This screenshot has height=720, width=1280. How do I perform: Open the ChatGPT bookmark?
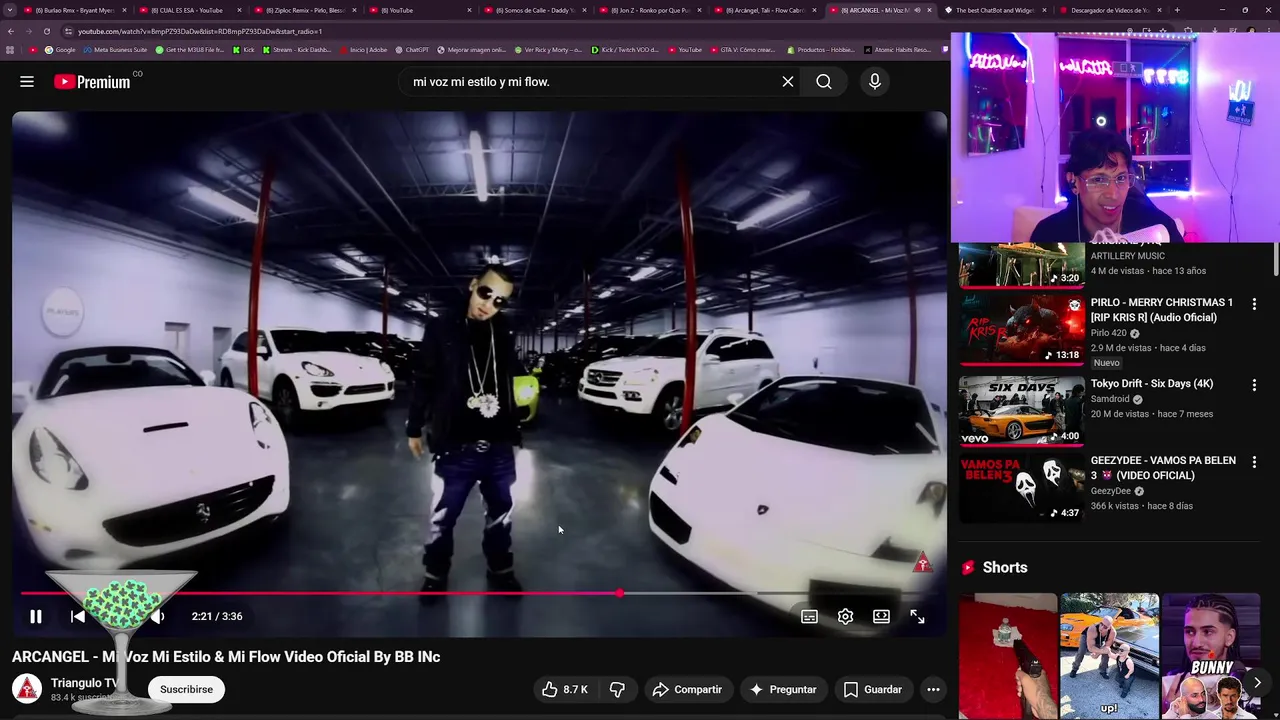[x=412, y=50]
